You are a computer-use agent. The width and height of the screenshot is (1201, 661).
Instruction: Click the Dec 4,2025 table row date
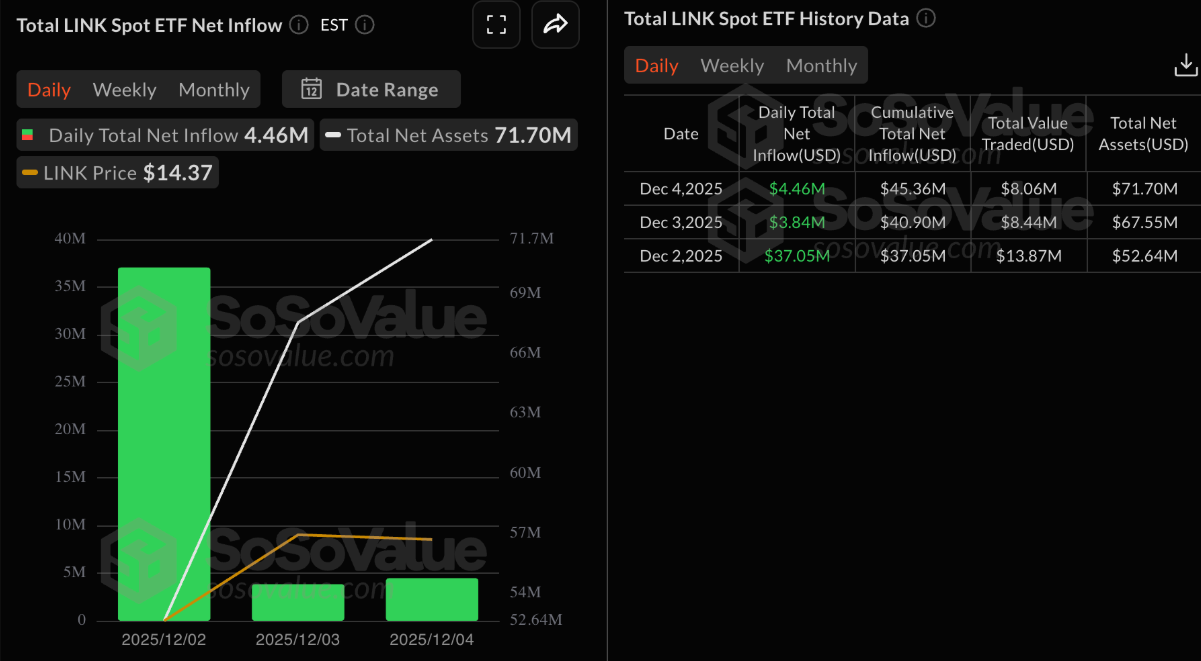681,189
